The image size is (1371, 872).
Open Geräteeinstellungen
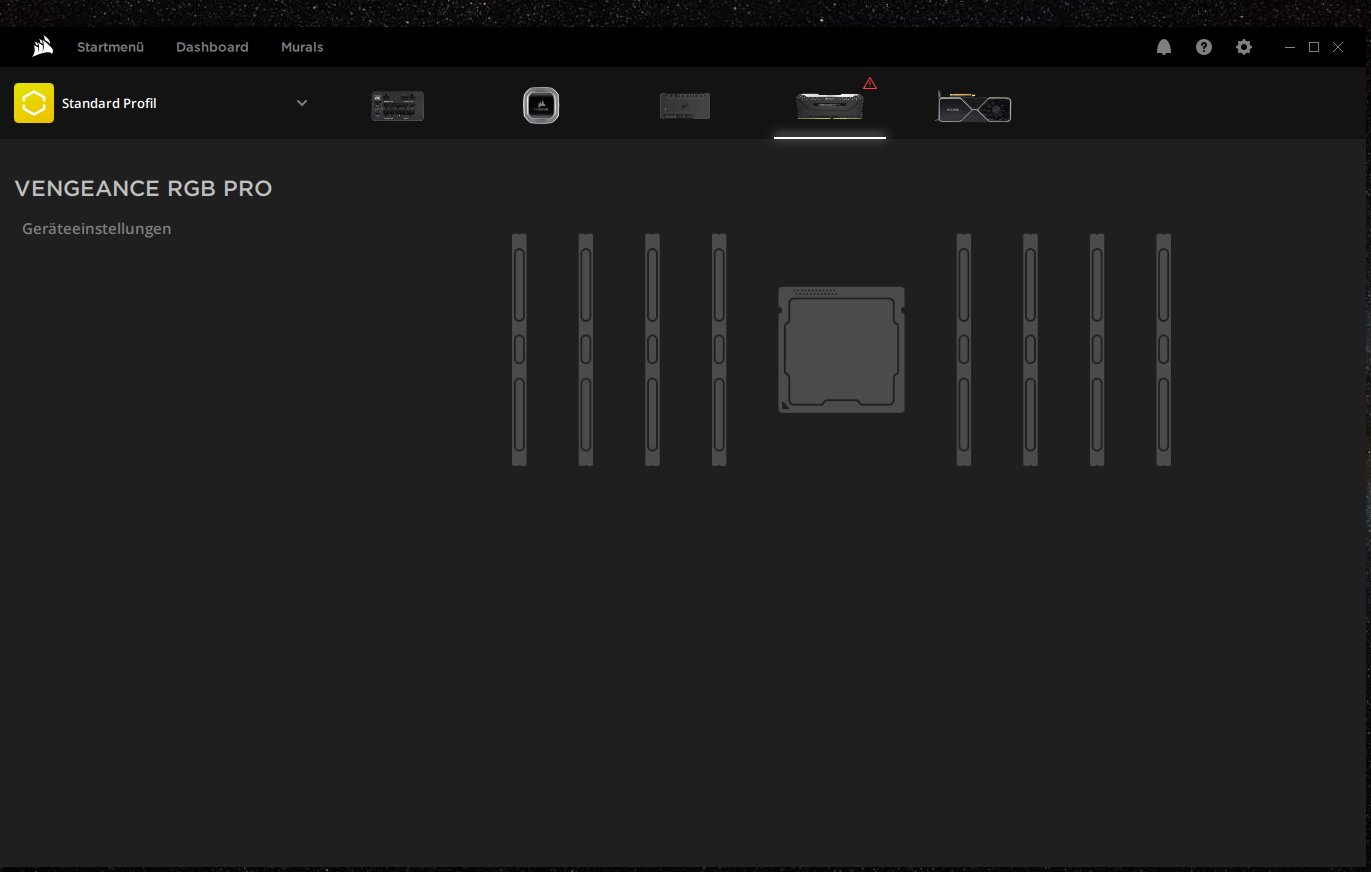(97, 229)
